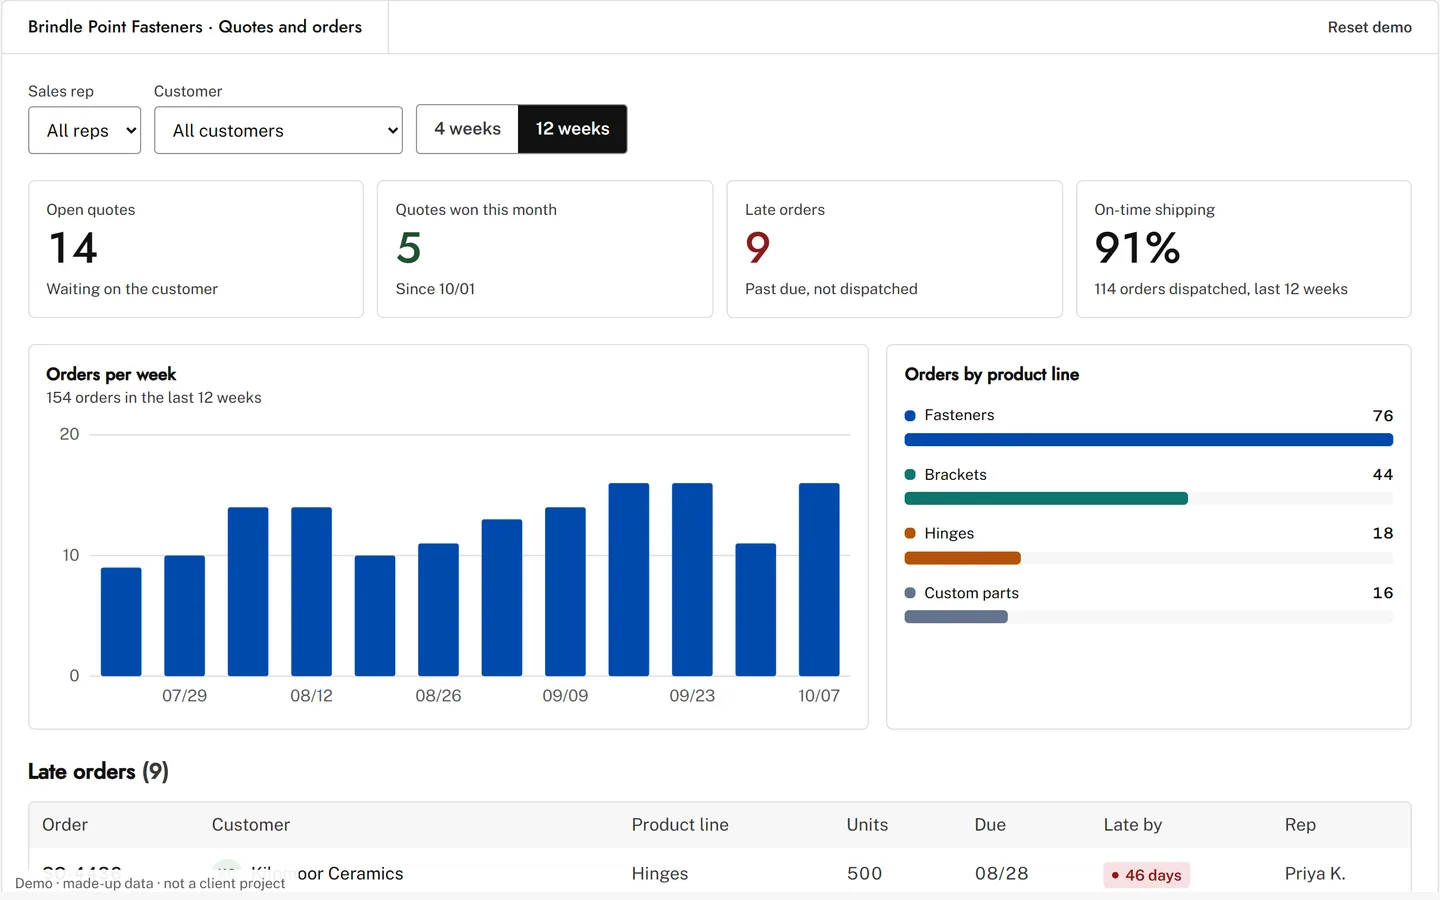Select the chart bar above 07/29
This screenshot has width=1440, height=900.
coord(185,616)
